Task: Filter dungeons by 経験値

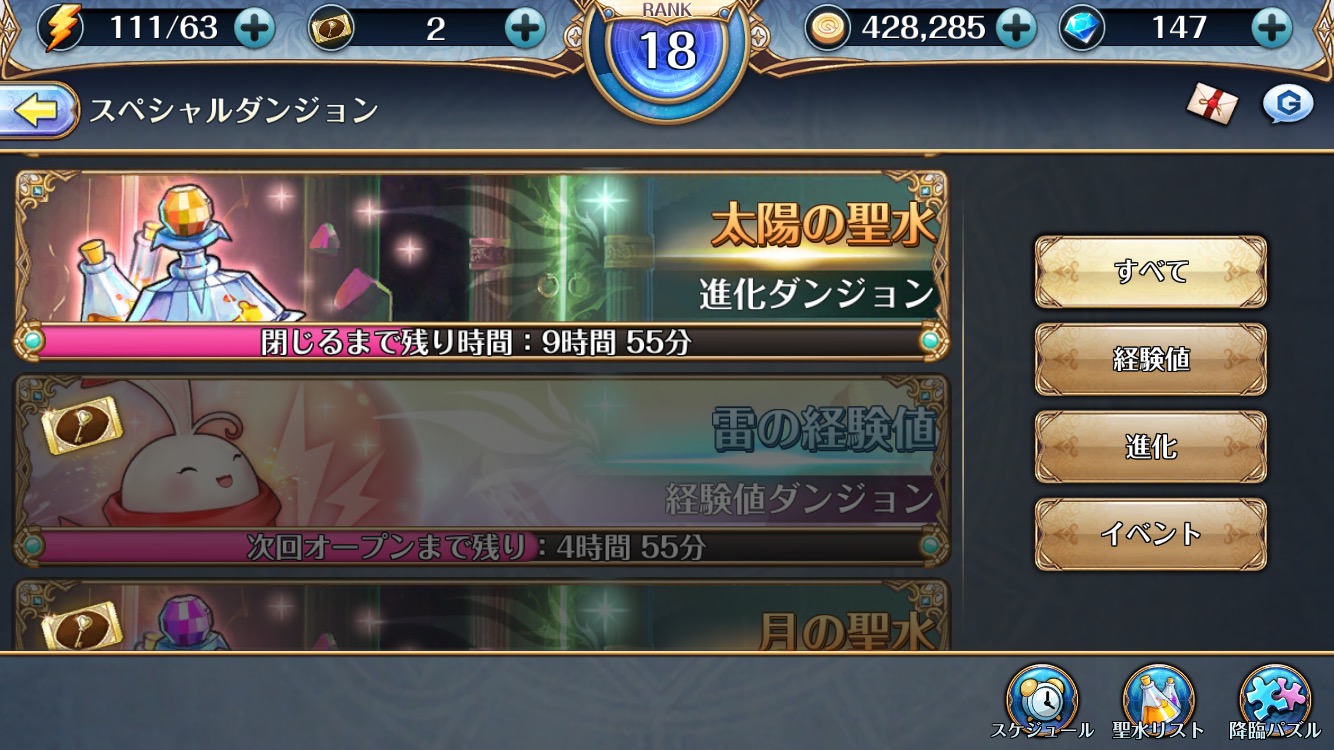Action: pos(1151,359)
